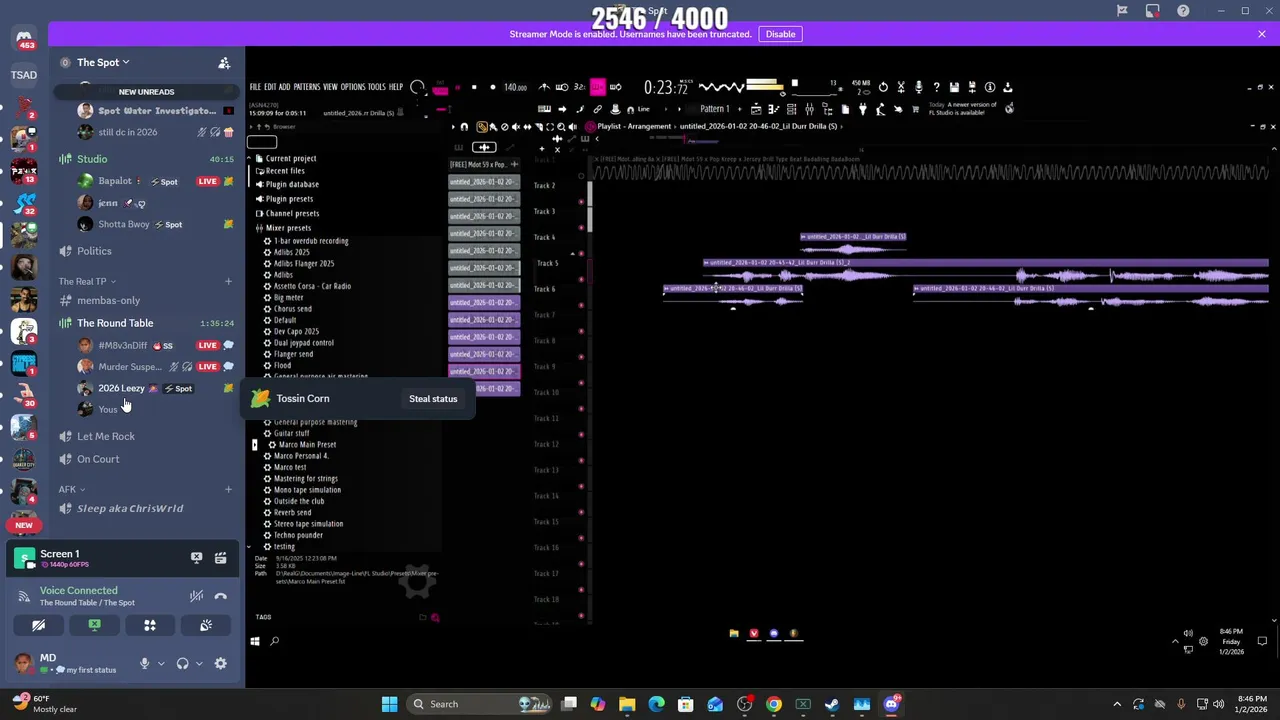This screenshot has width=1280, height=720.
Task: Open FL Studio EDIT menu
Action: (x=270, y=87)
